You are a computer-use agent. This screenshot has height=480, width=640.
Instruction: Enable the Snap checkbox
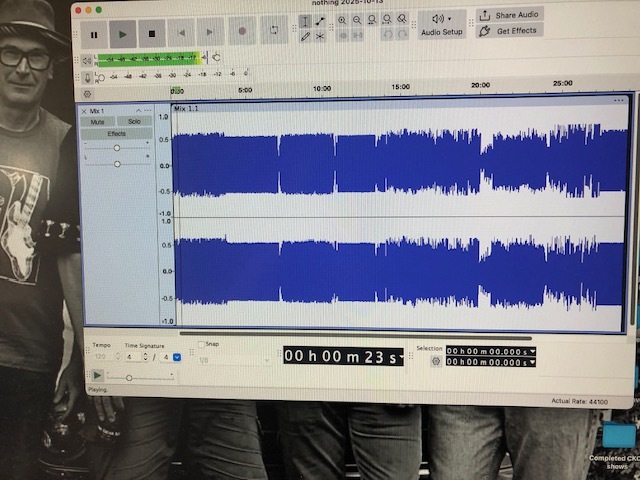(x=202, y=344)
